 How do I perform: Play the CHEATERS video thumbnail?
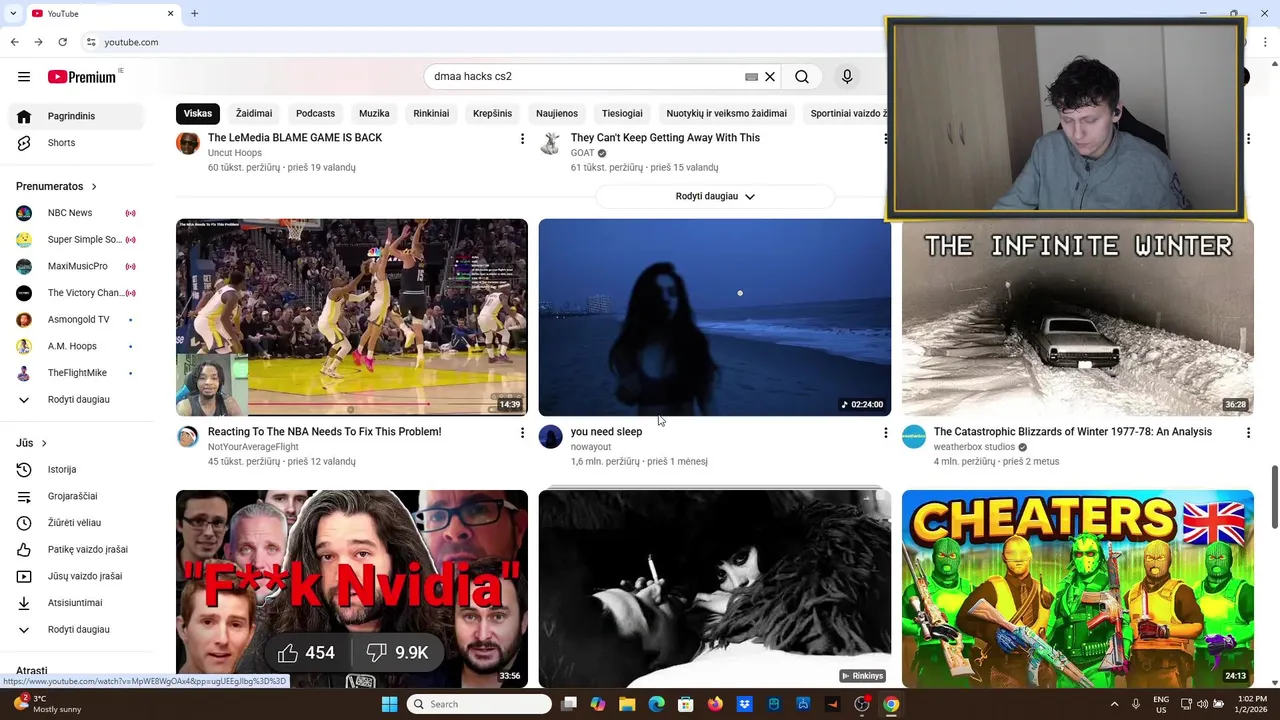(1078, 589)
